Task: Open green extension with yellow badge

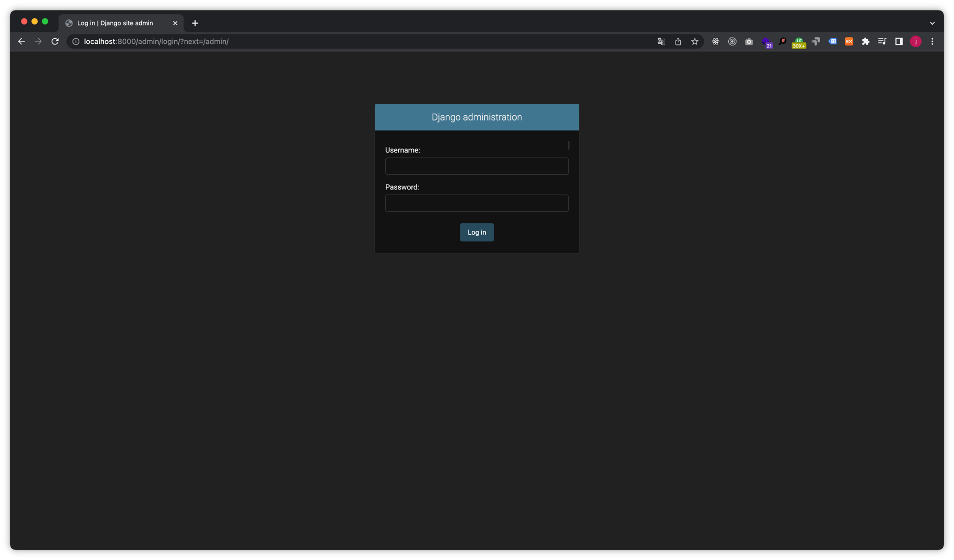Action: tap(799, 42)
